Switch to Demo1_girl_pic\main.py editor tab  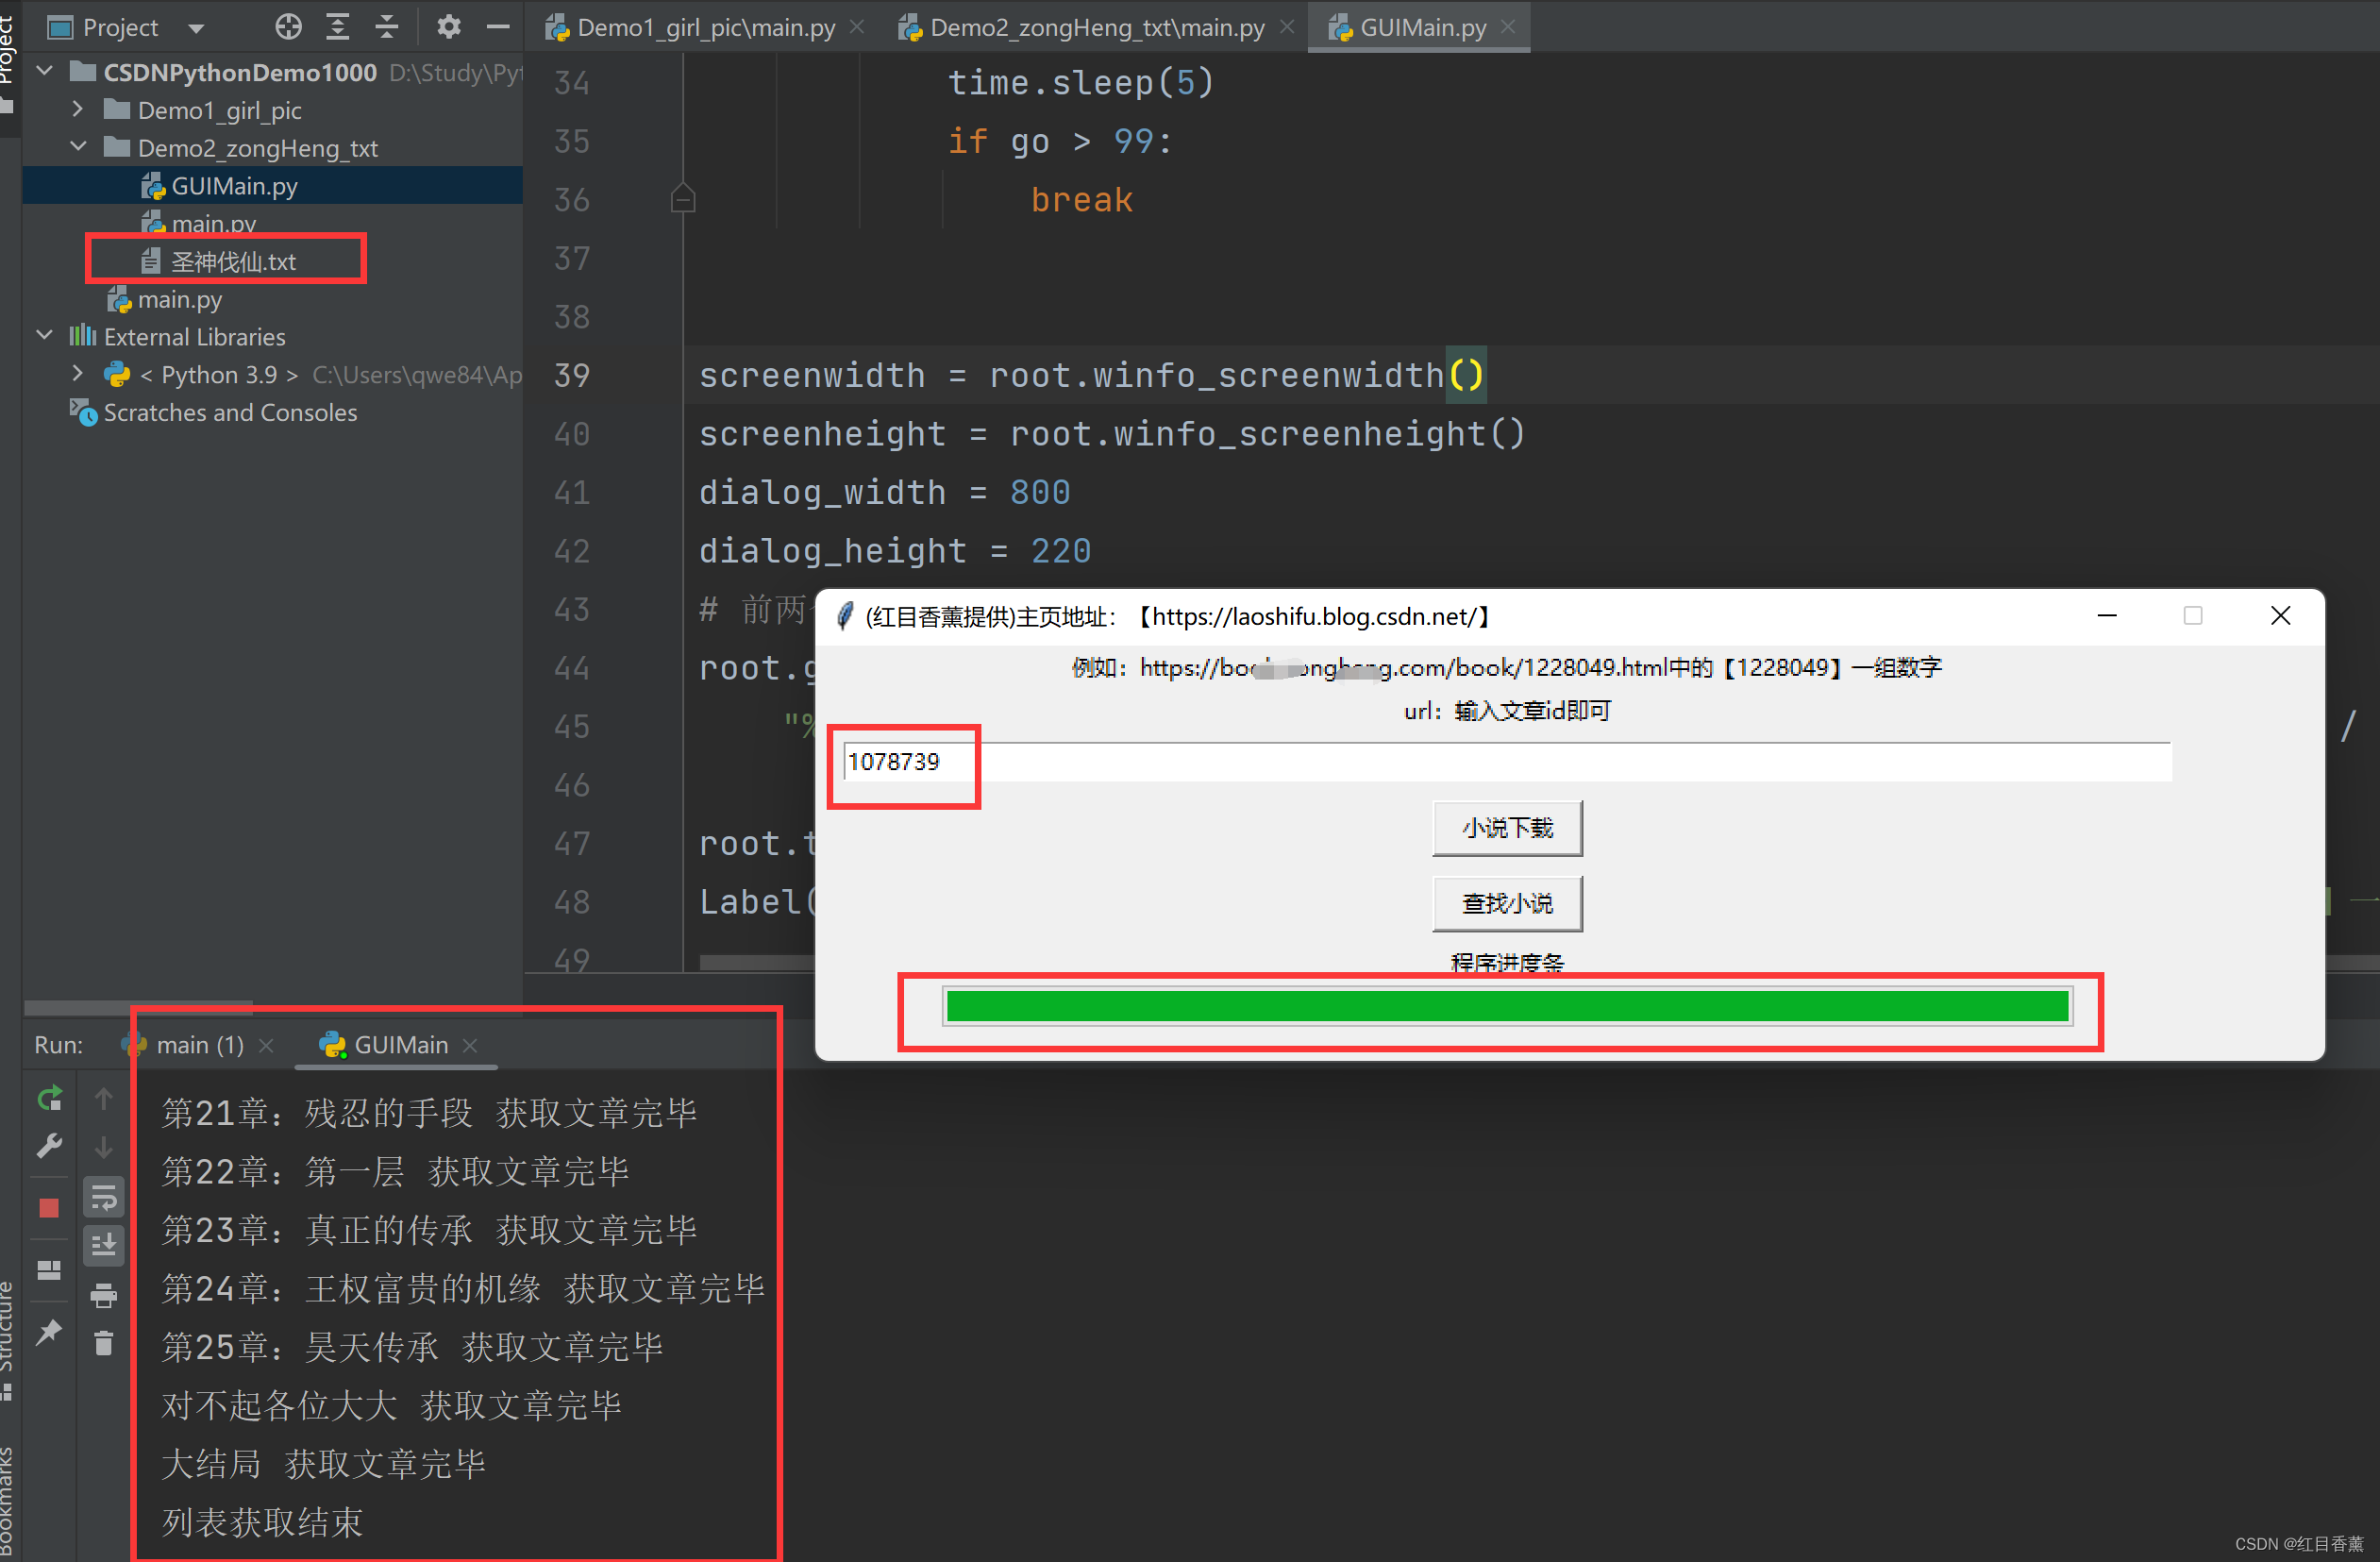[704, 27]
